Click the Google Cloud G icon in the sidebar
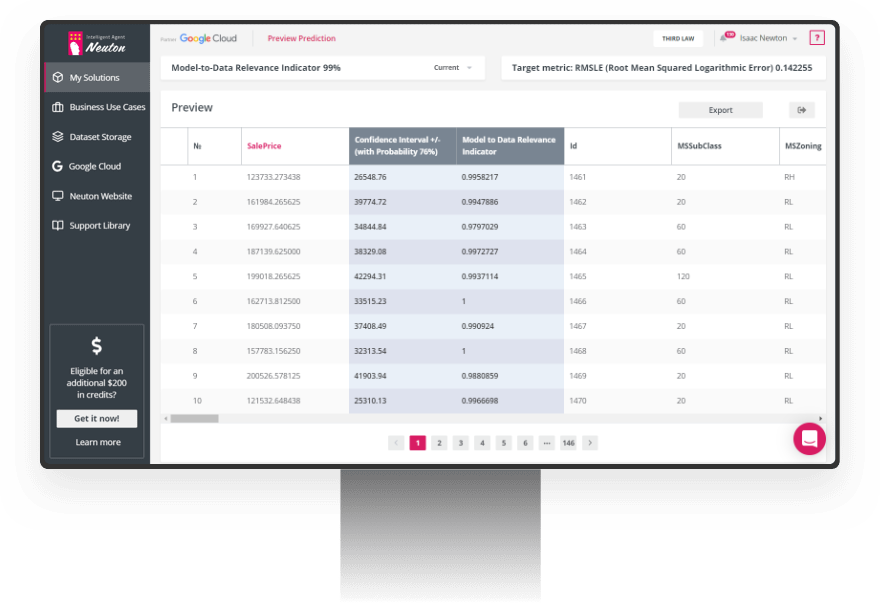This screenshot has width=880, height=604. point(57,166)
